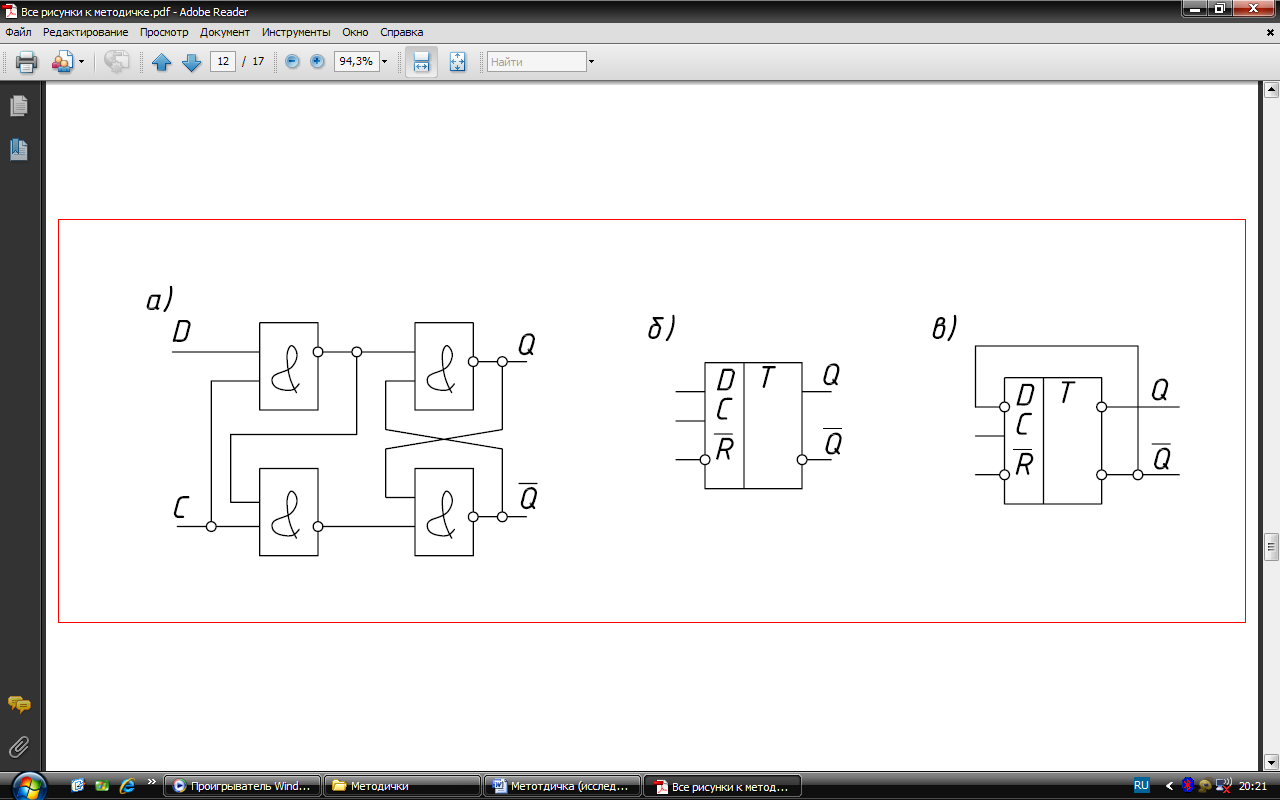Click the page number field showing 12
This screenshot has height=800, width=1280.
point(223,61)
